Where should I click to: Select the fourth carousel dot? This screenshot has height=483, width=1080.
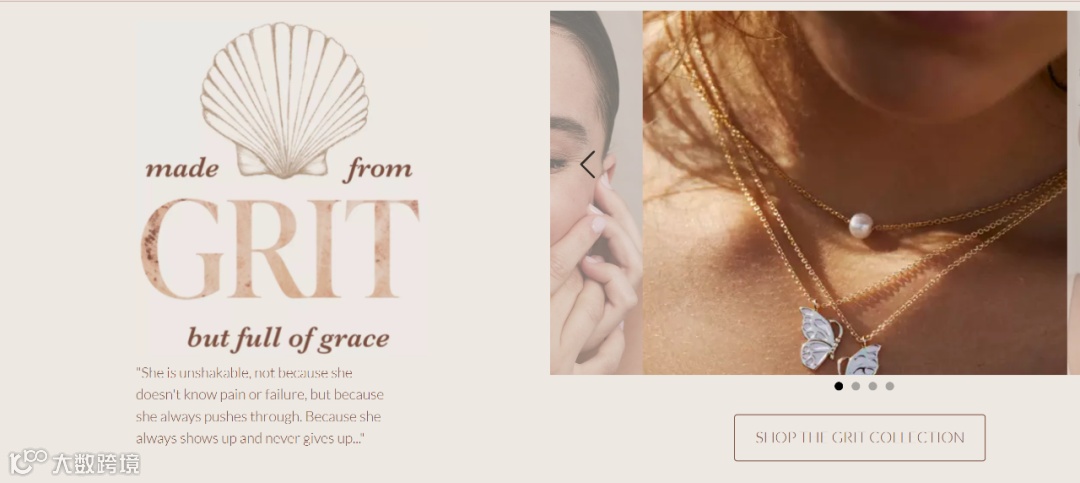pyautogui.click(x=890, y=386)
